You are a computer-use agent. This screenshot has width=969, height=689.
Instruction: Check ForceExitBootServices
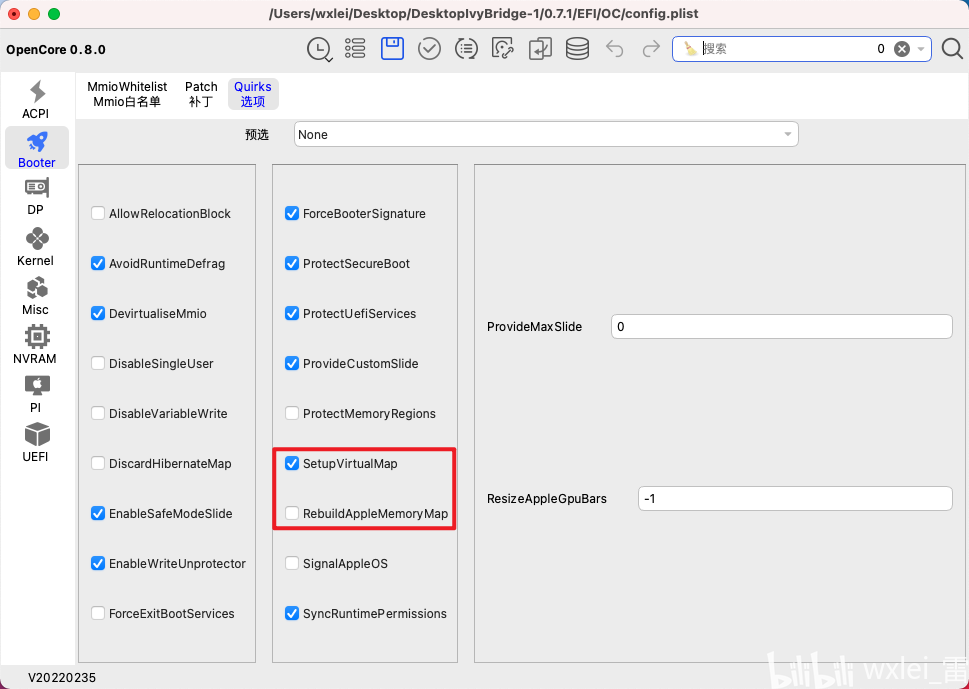click(x=98, y=614)
